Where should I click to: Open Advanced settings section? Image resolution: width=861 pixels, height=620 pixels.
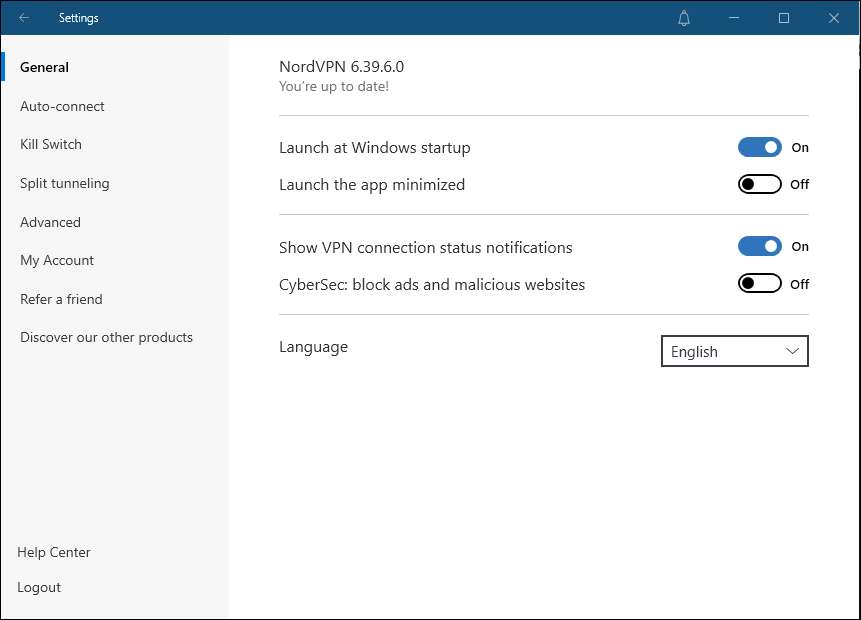(50, 222)
